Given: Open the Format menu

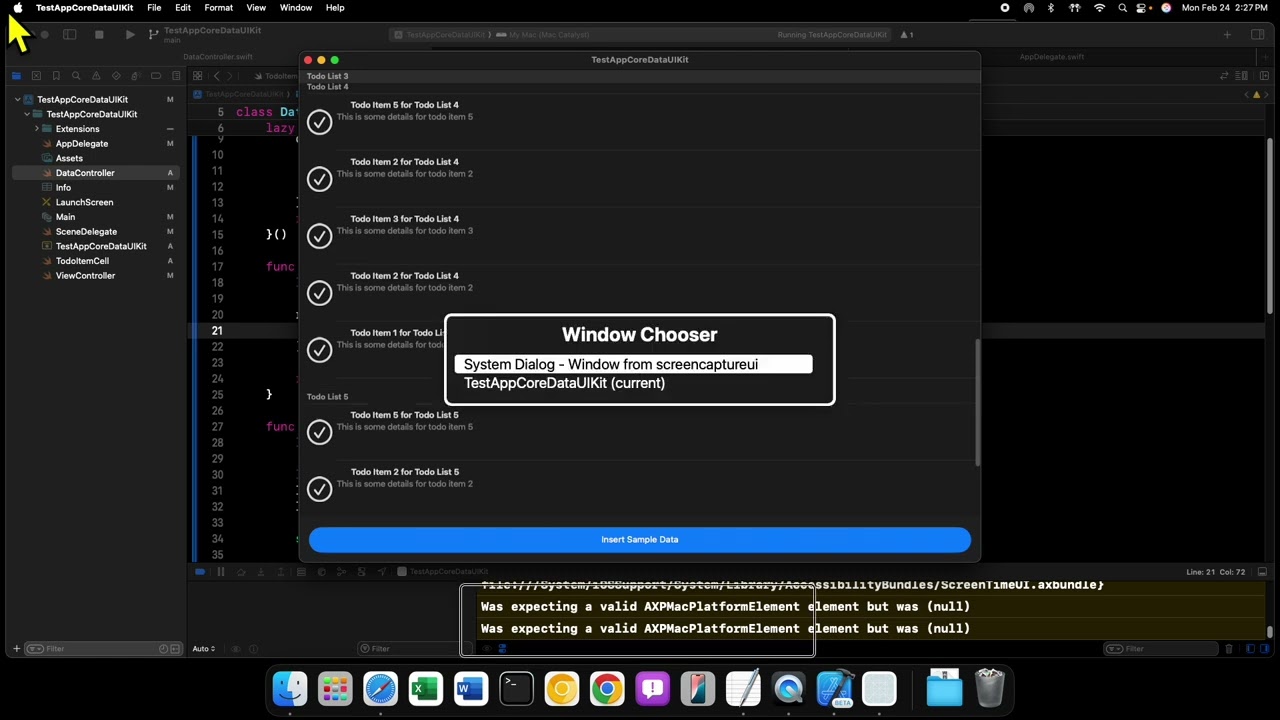Looking at the screenshot, I should [218, 8].
